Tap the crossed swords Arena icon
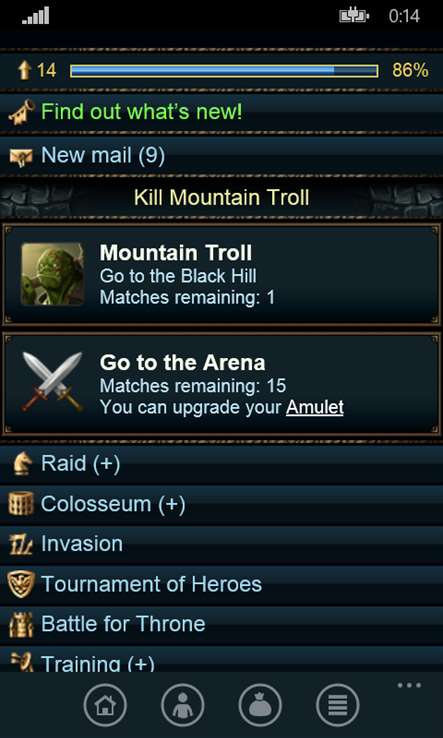The width and height of the screenshot is (443, 738). [x=52, y=382]
